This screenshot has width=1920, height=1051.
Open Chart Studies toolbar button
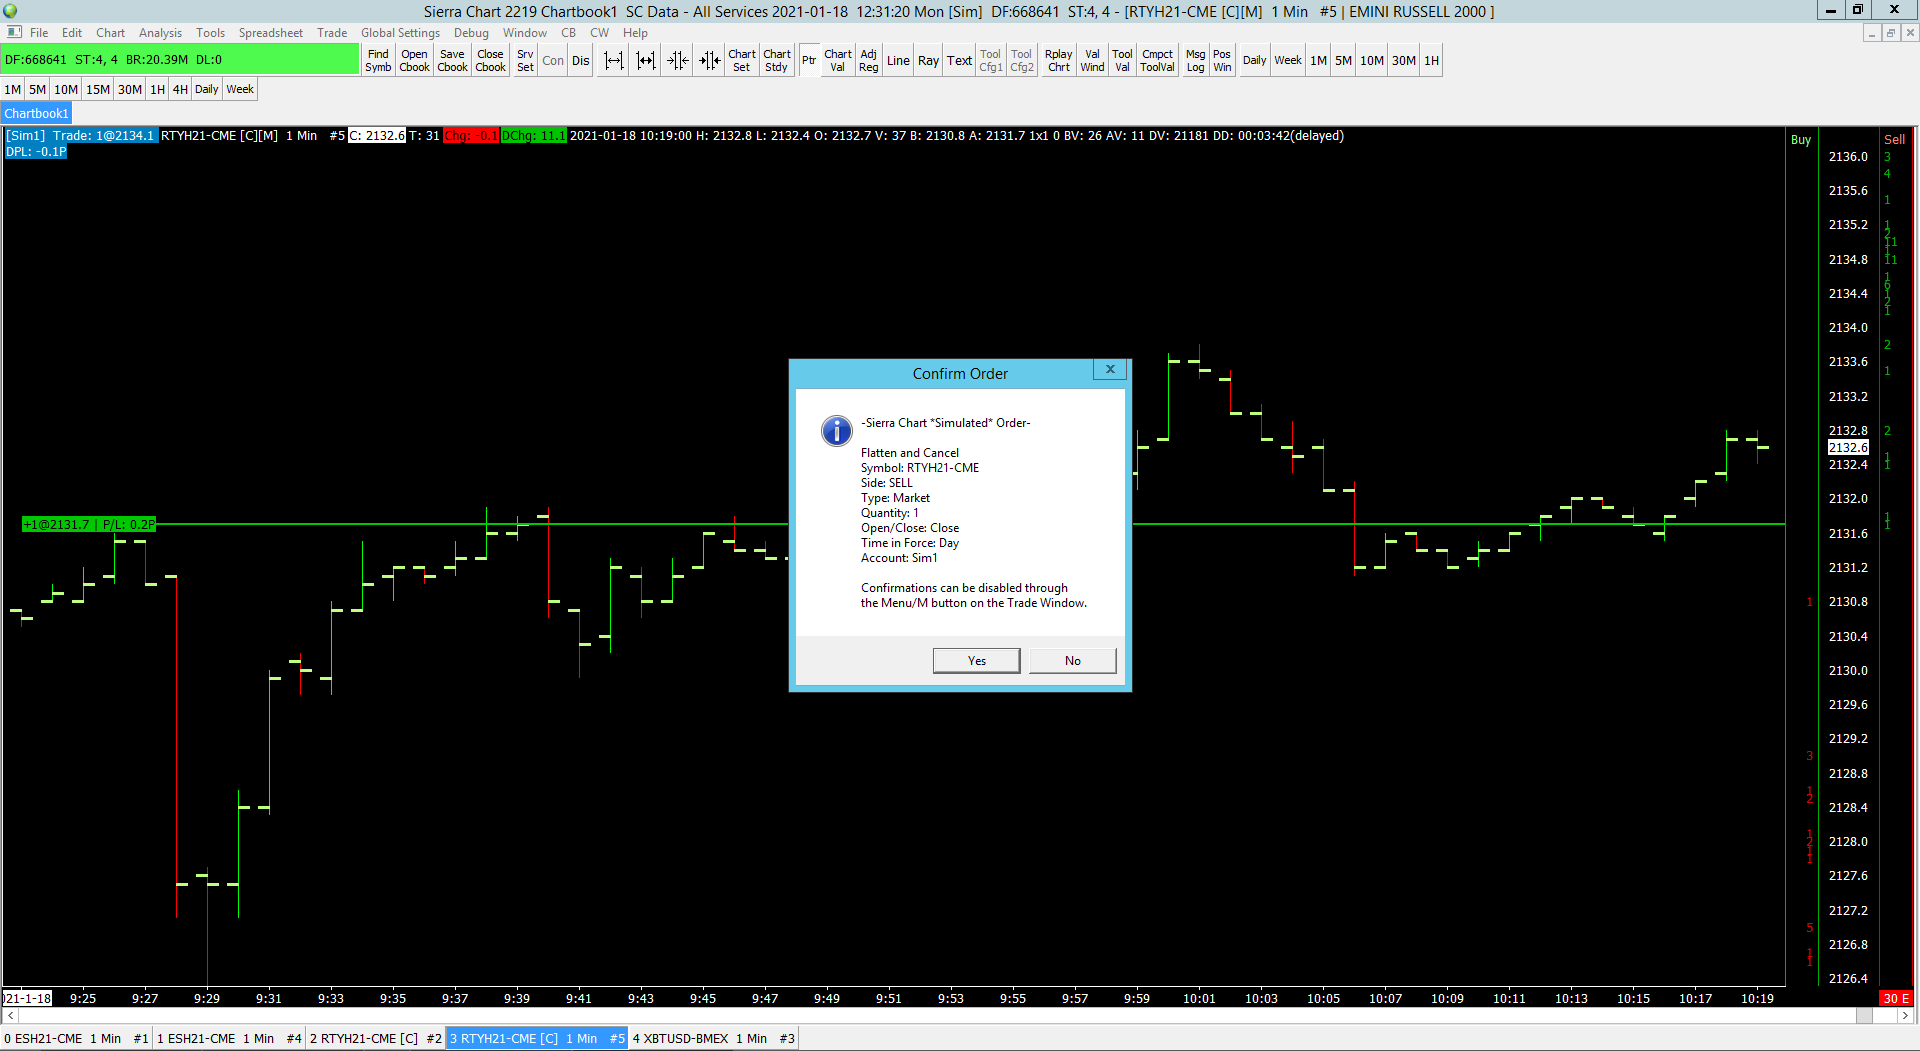pyautogui.click(x=777, y=60)
